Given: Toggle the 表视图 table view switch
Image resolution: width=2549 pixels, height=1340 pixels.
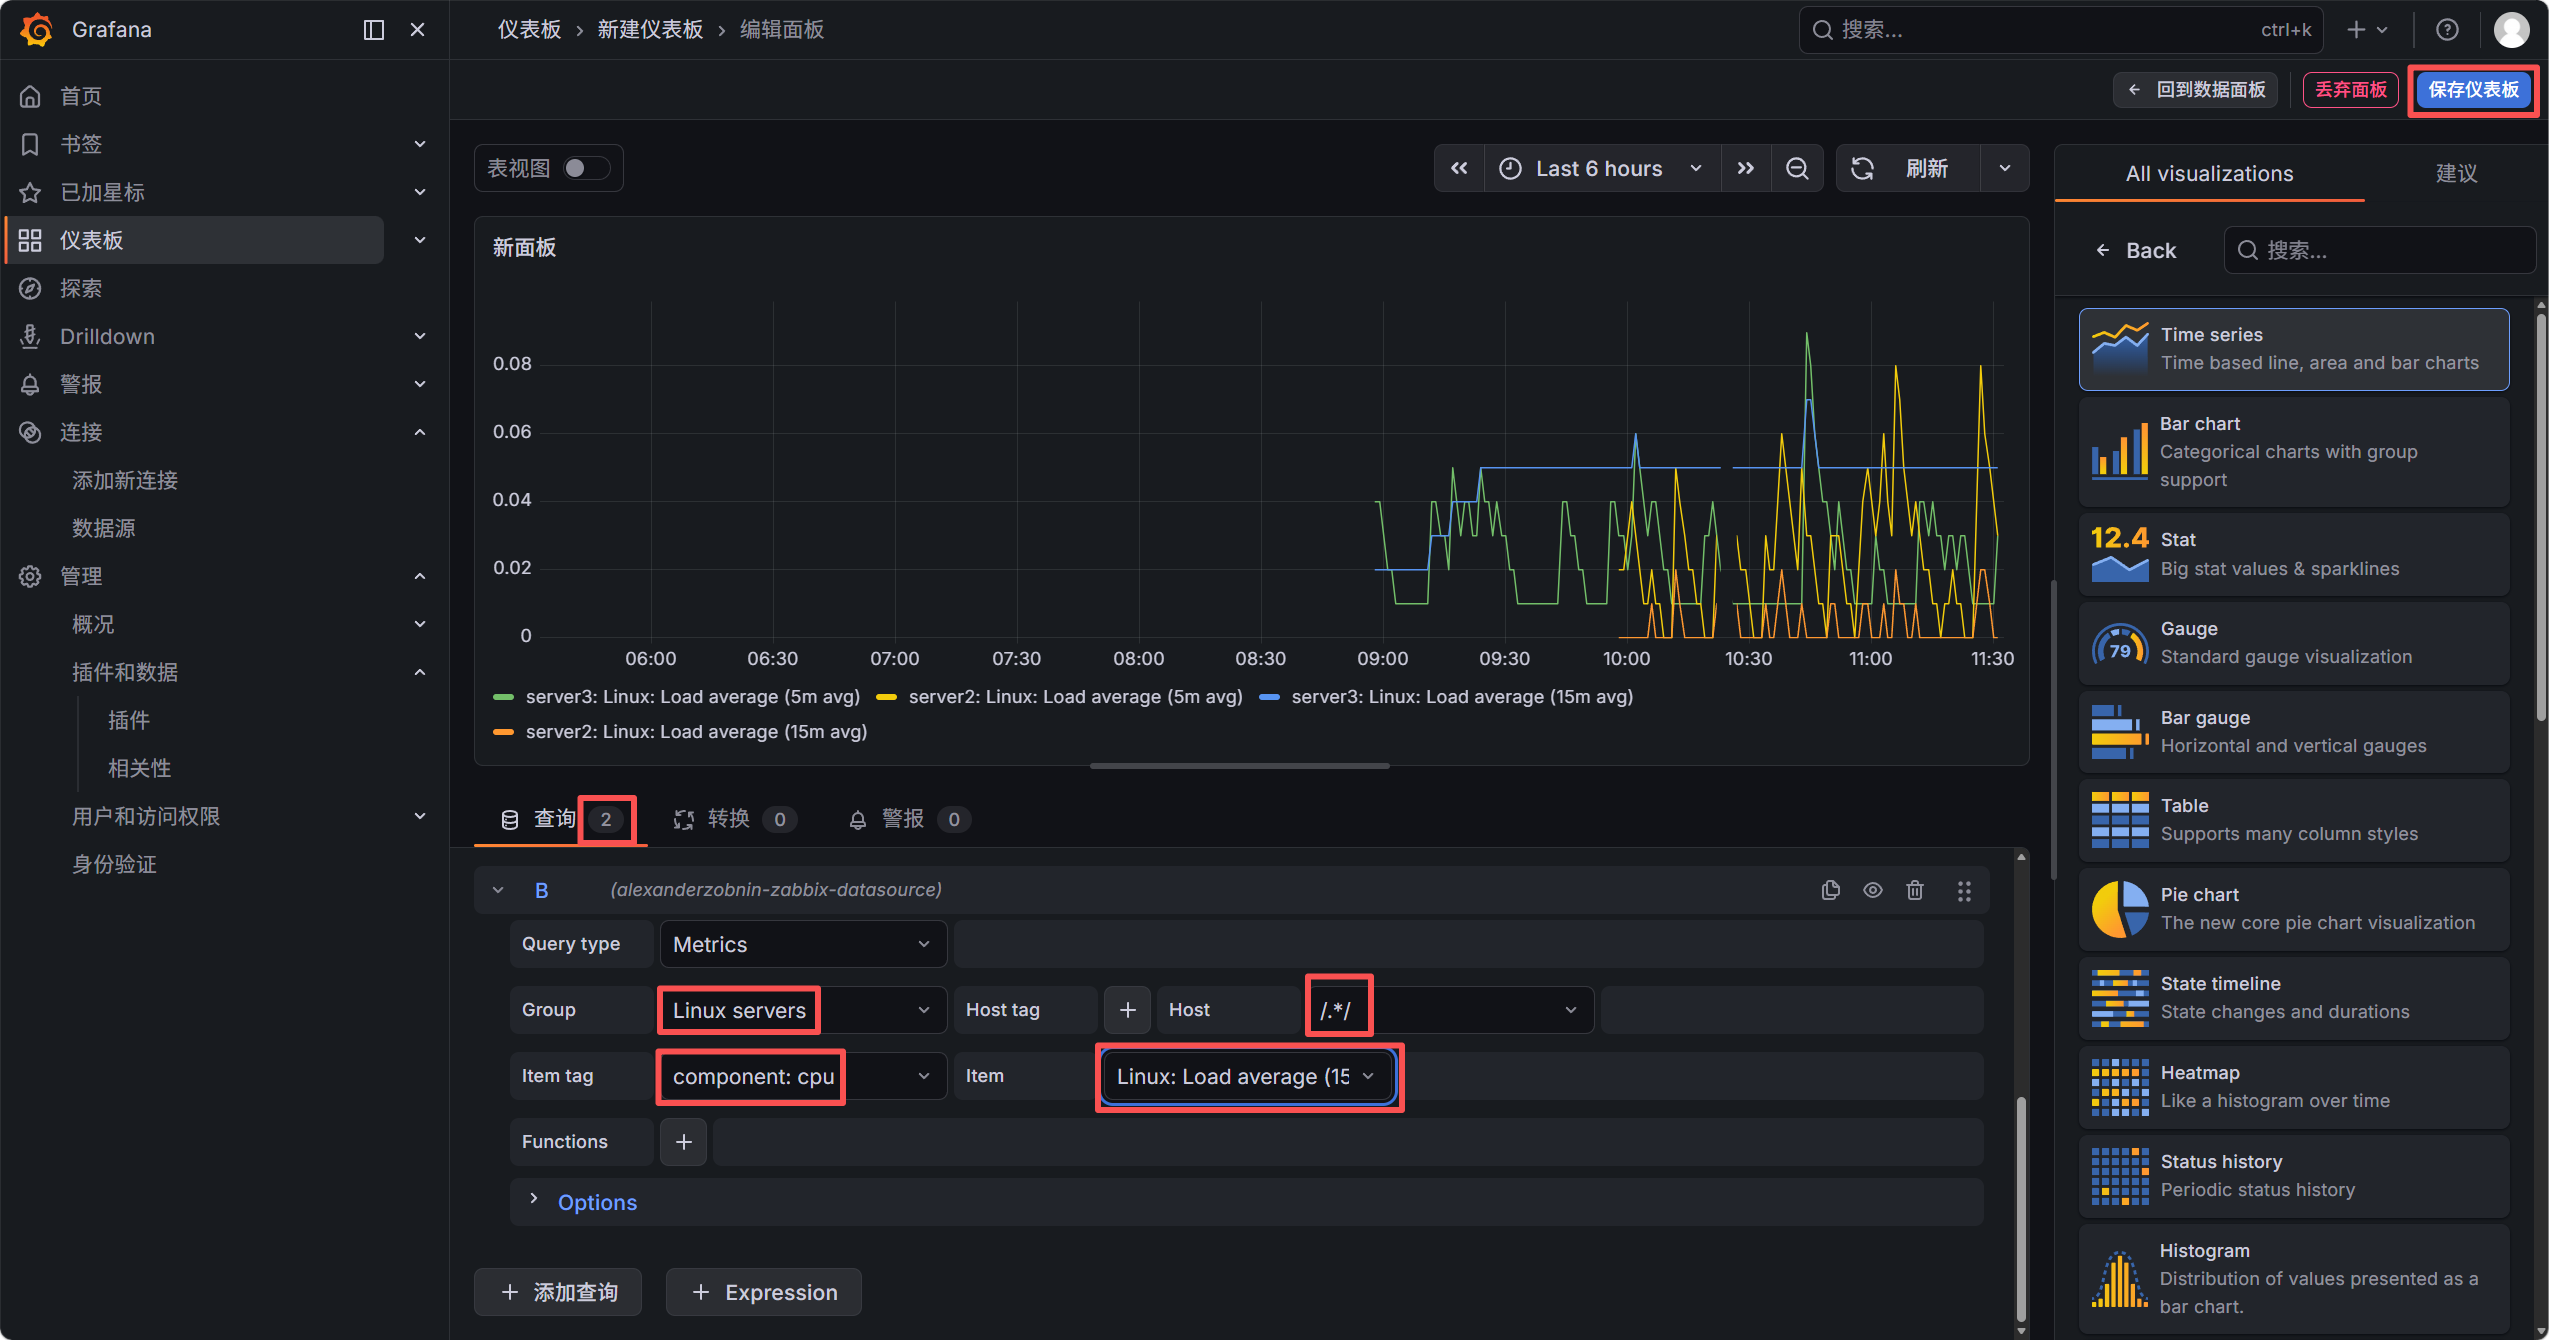Looking at the screenshot, I should coord(586,168).
